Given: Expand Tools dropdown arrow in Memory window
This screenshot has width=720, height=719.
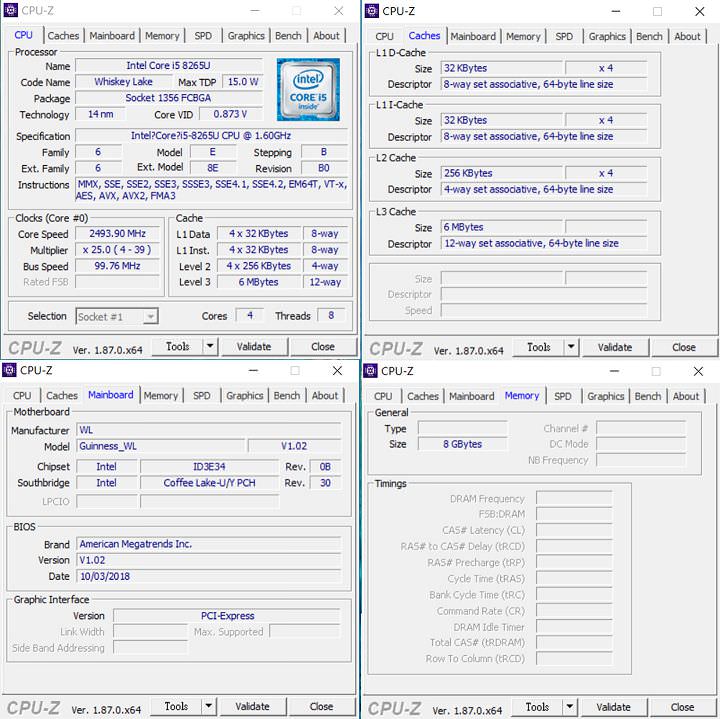Looking at the screenshot, I should point(570,707).
